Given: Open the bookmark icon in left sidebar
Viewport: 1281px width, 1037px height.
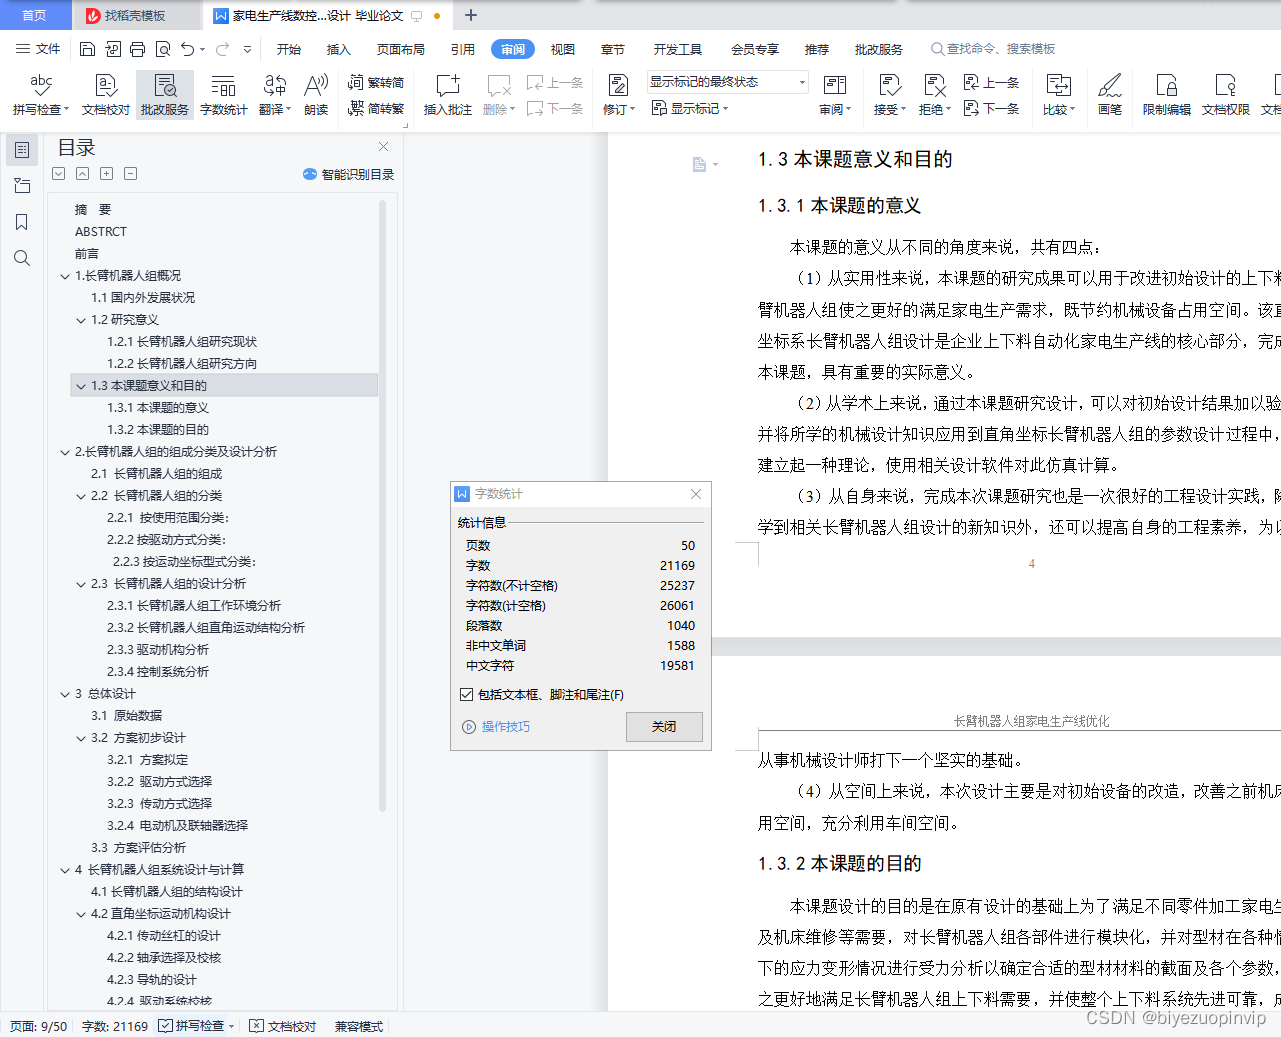Looking at the screenshot, I should click(22, 222).
